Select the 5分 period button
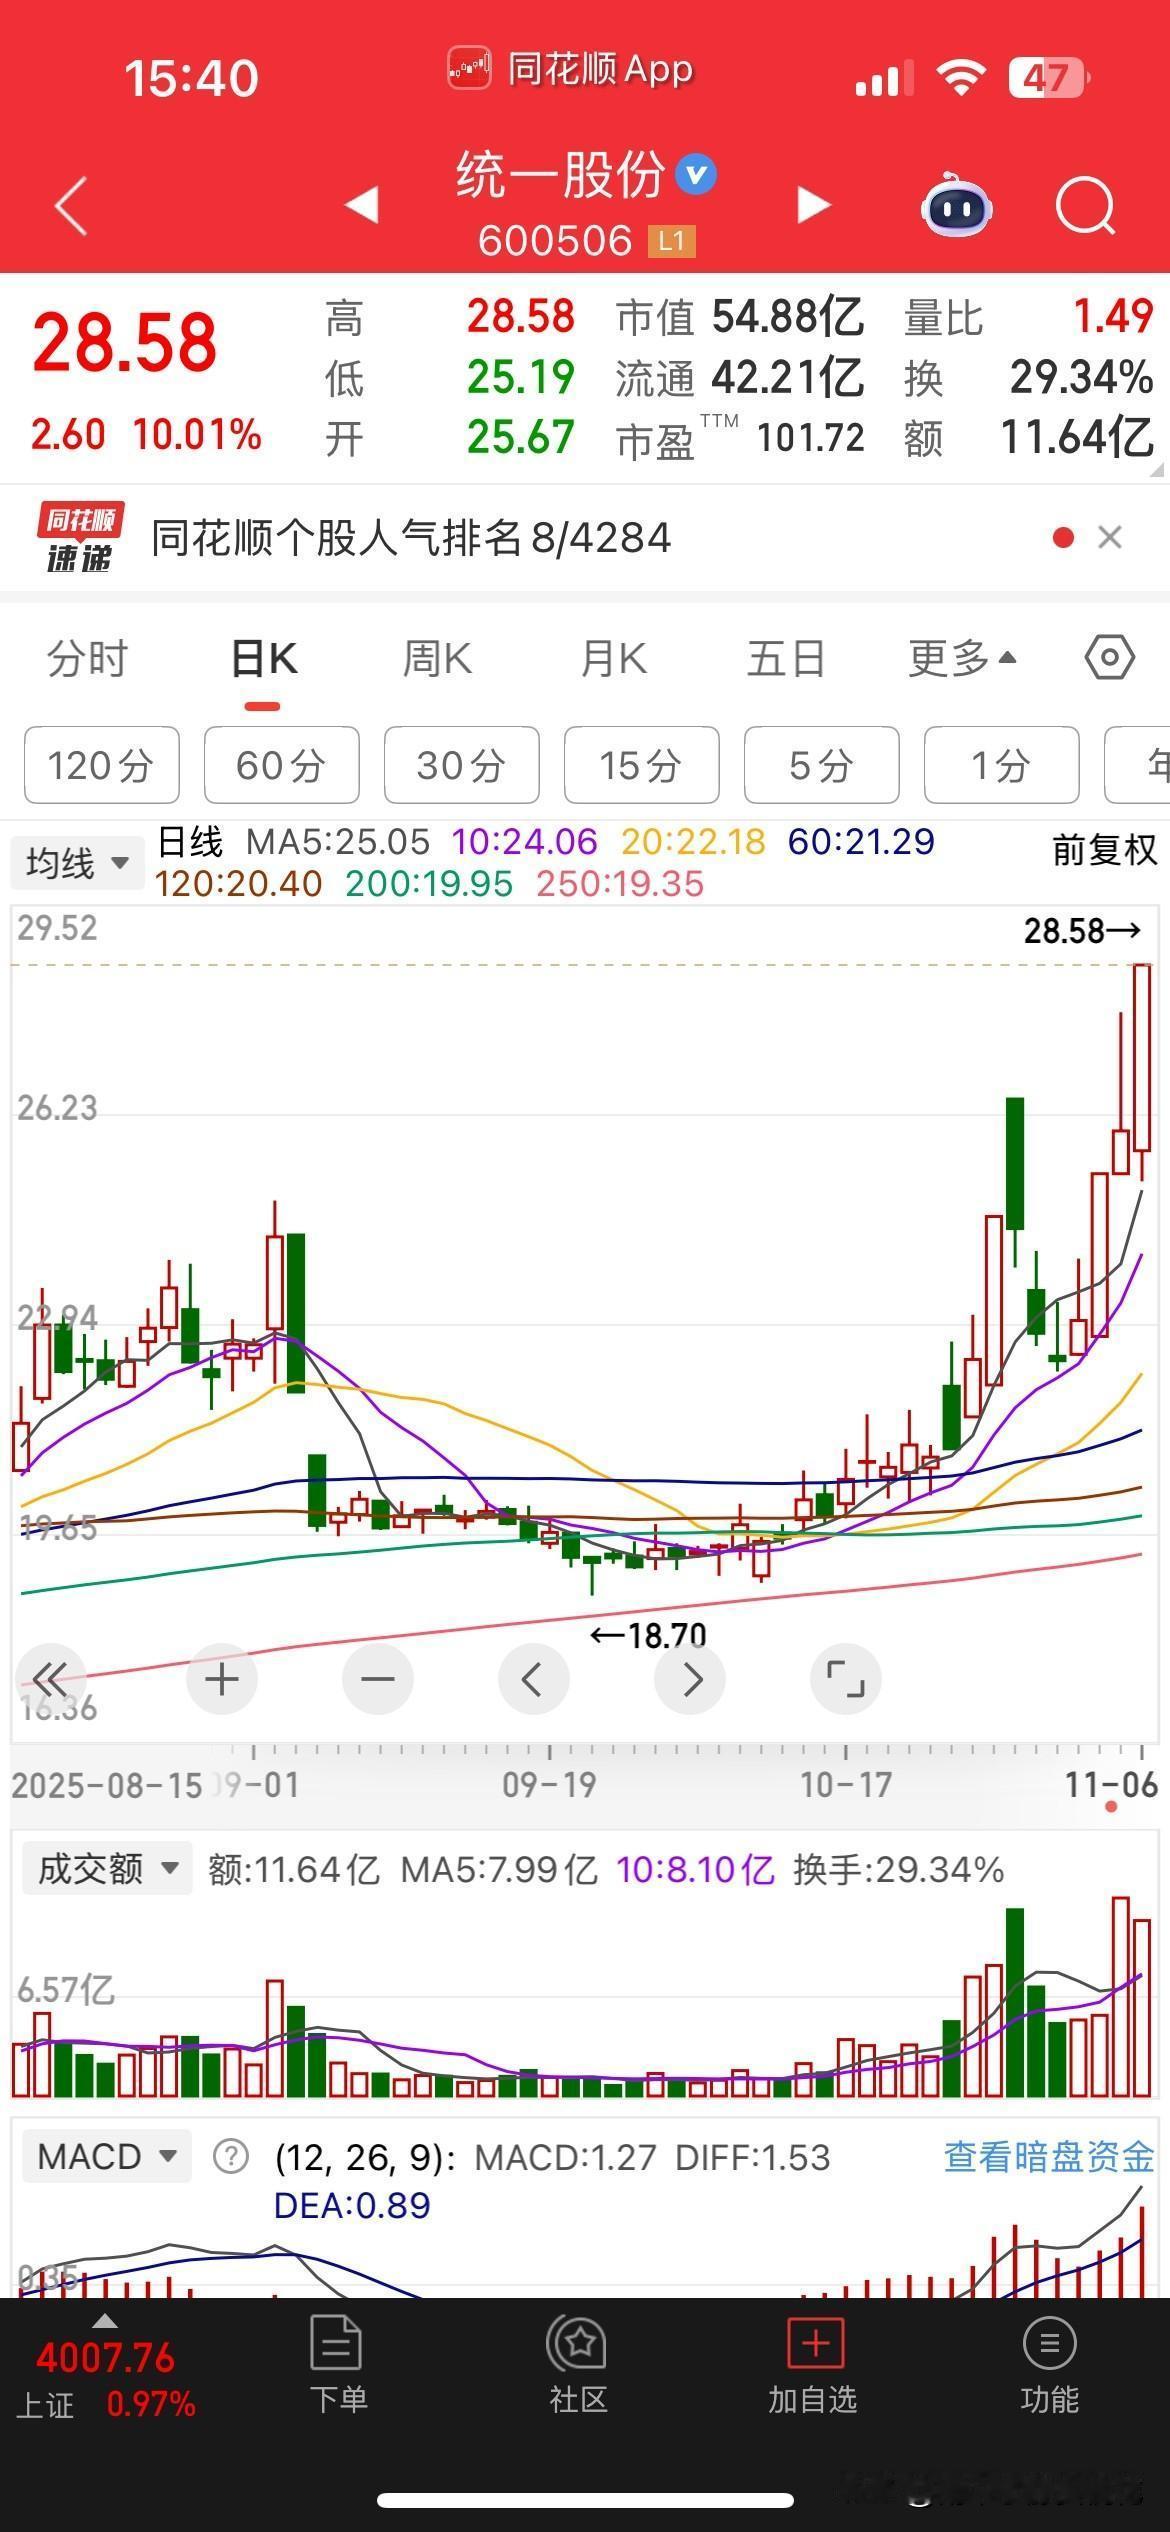Screen dimensions: 1170x2532 tap(822, 766)
